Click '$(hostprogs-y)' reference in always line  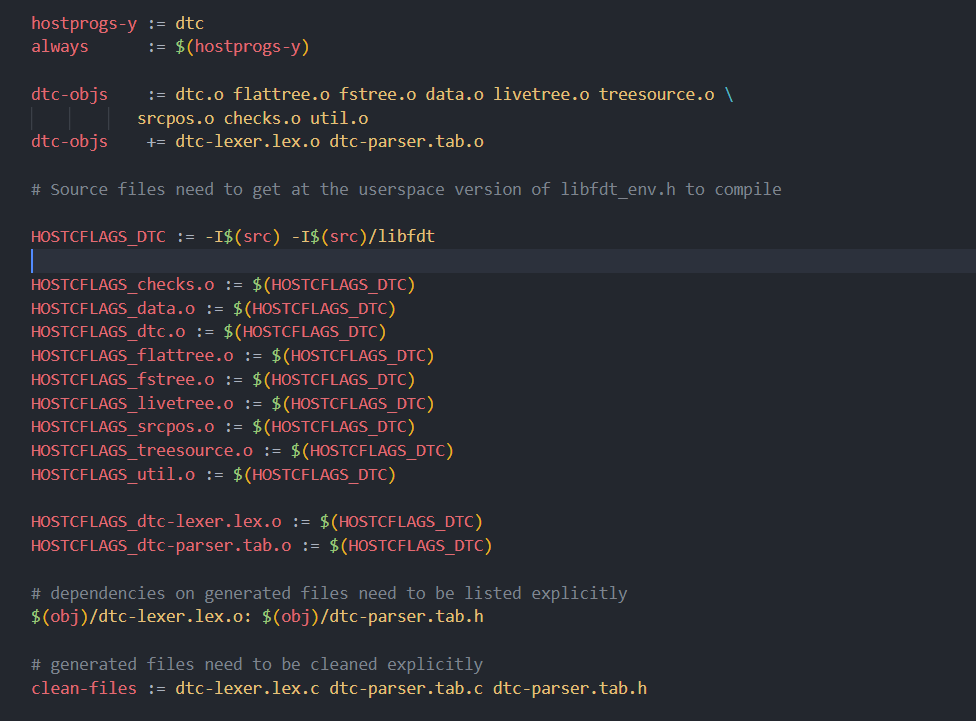(242, 47)
